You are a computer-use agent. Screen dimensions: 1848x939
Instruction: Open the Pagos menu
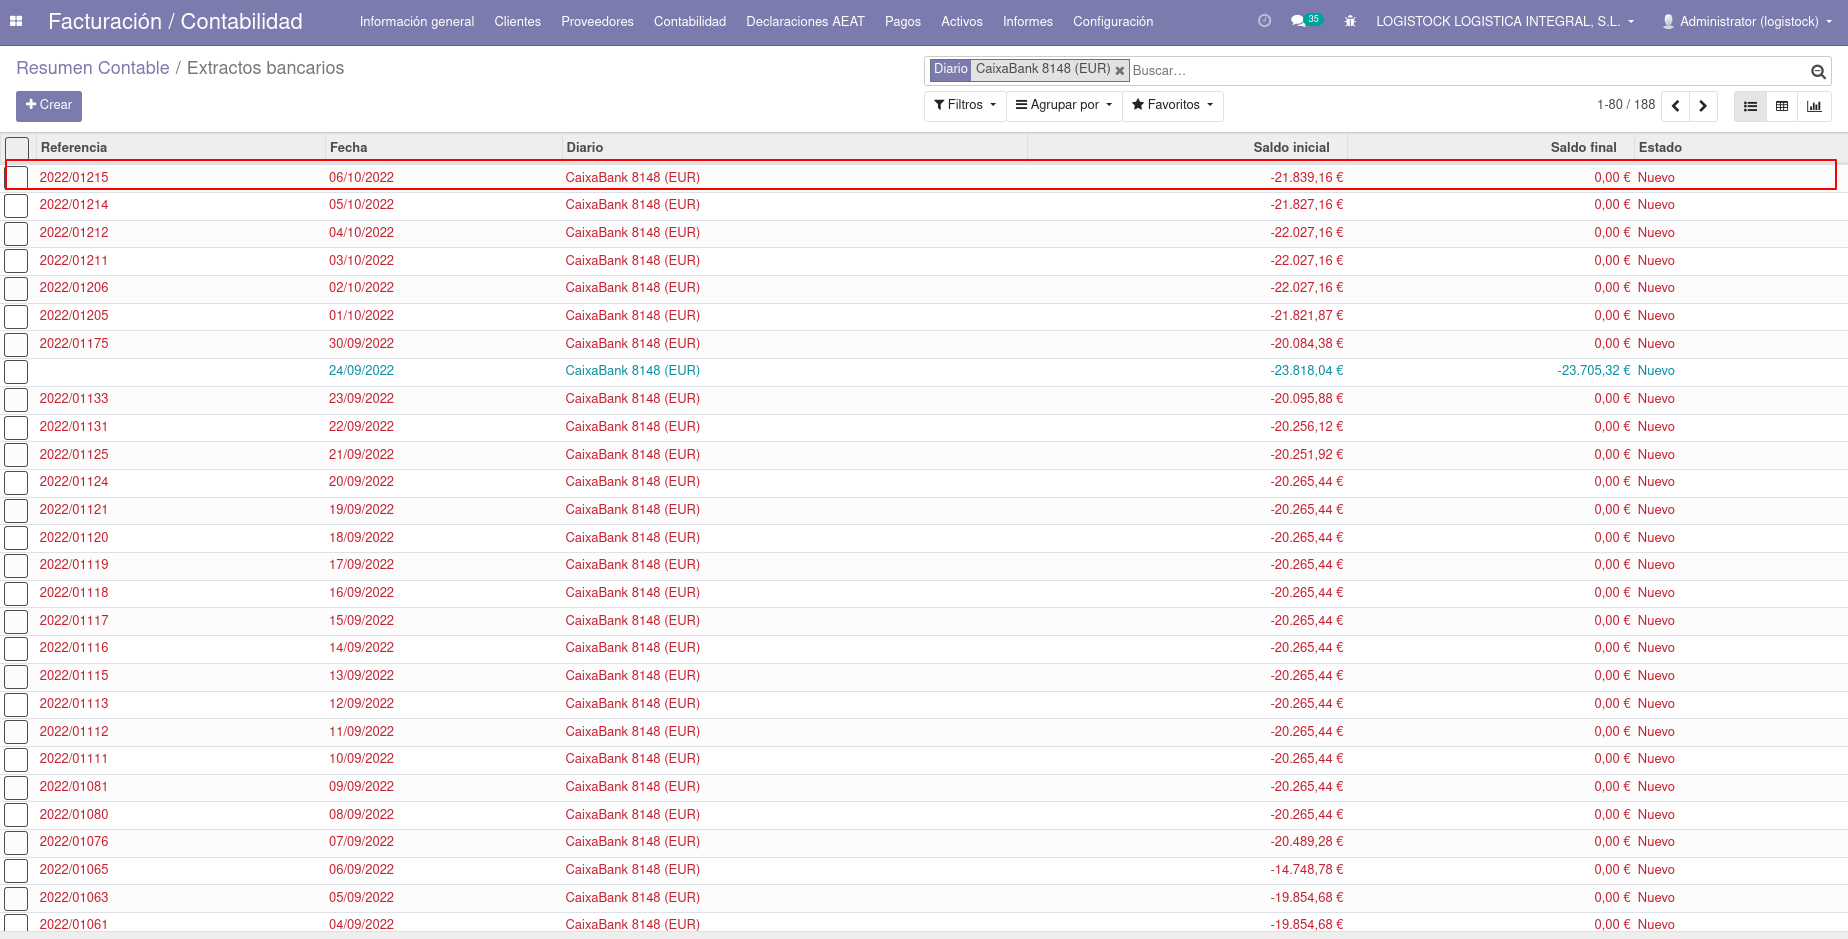(x=903, y=21)
